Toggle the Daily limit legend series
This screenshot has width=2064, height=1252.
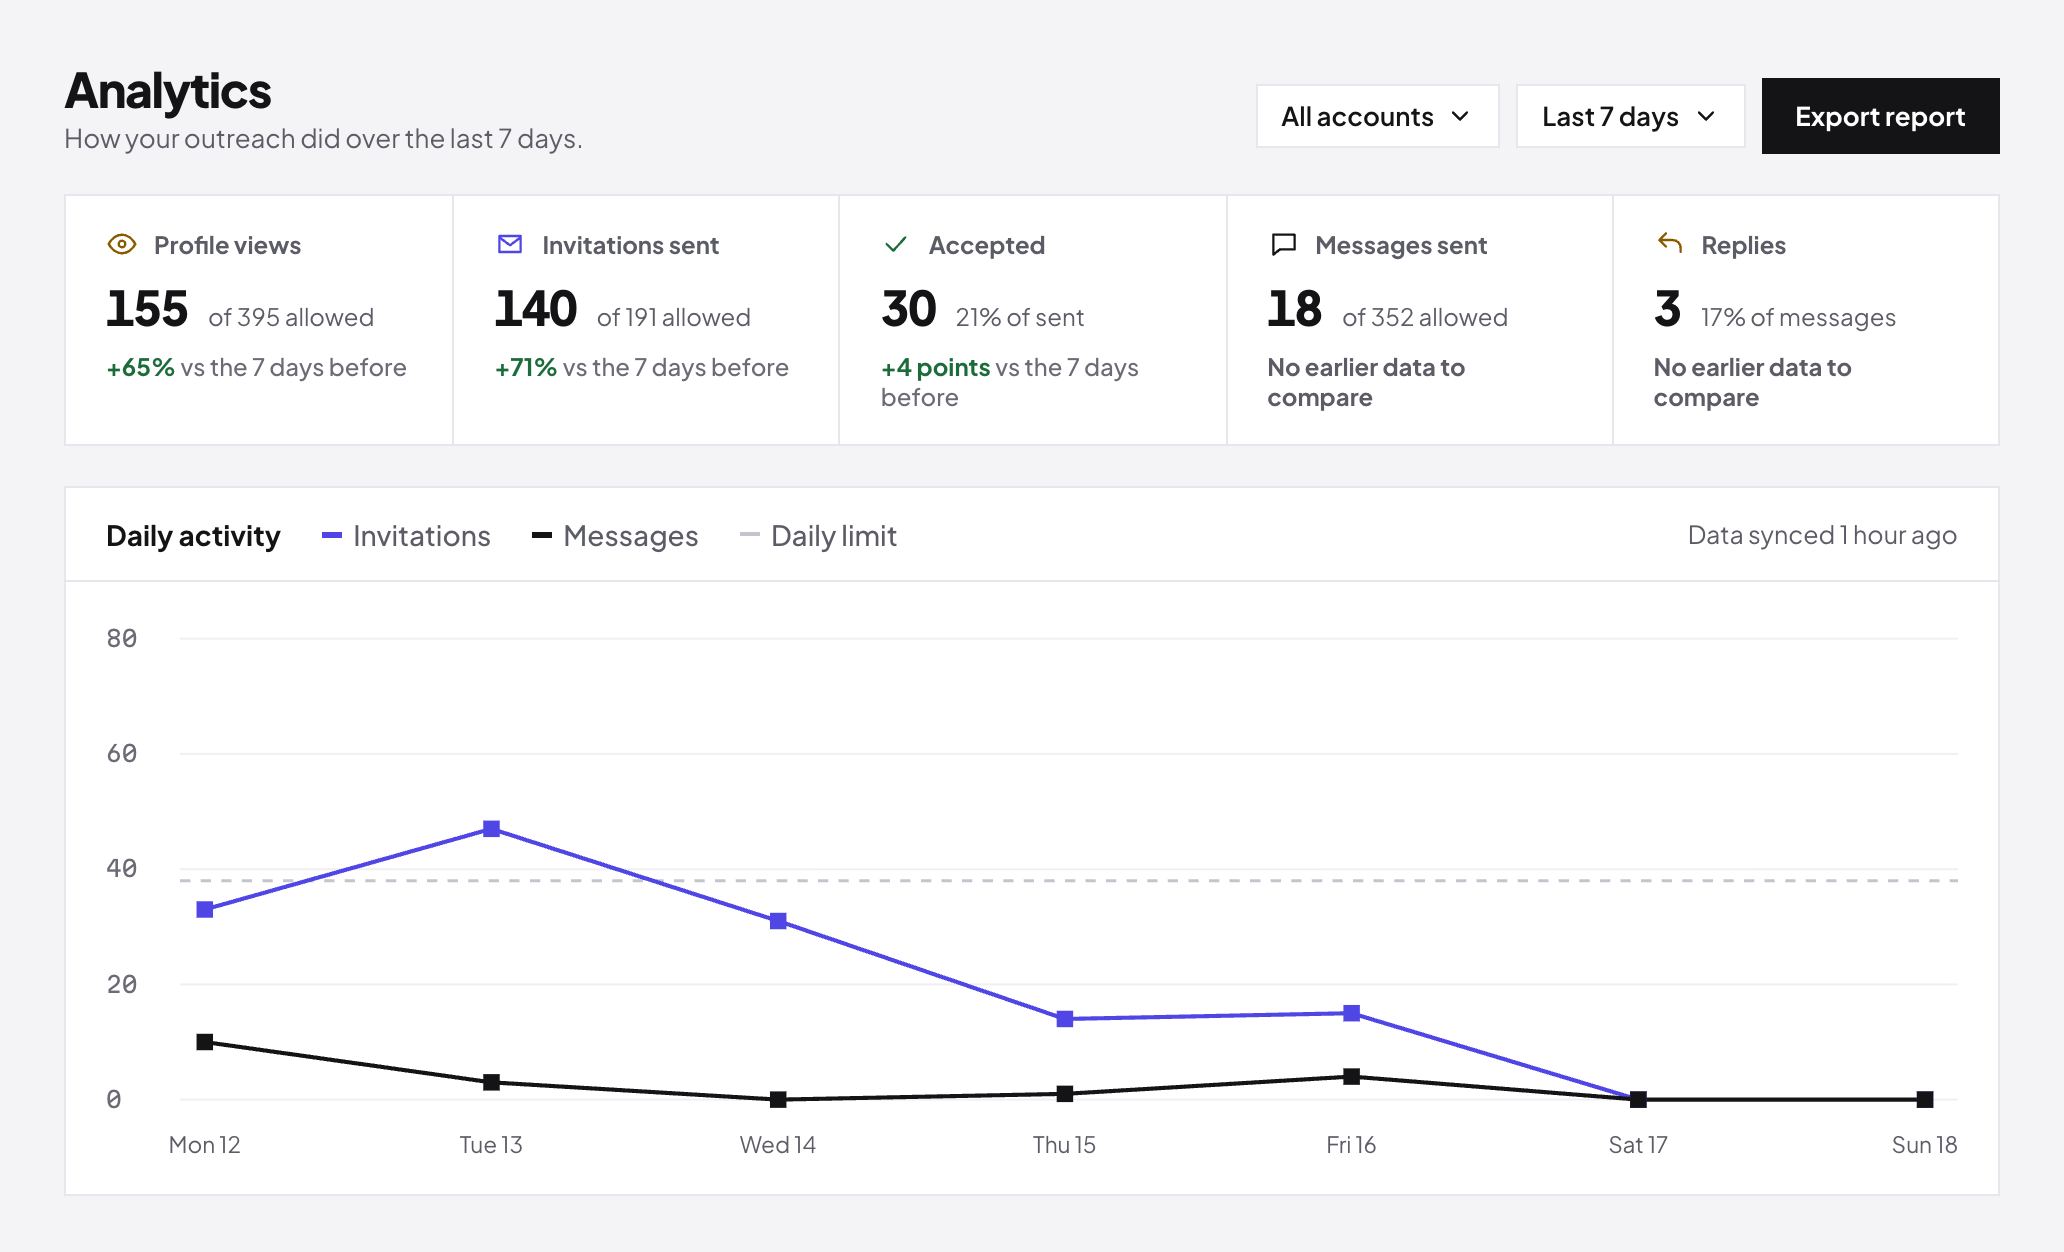(x=818, y=536)
